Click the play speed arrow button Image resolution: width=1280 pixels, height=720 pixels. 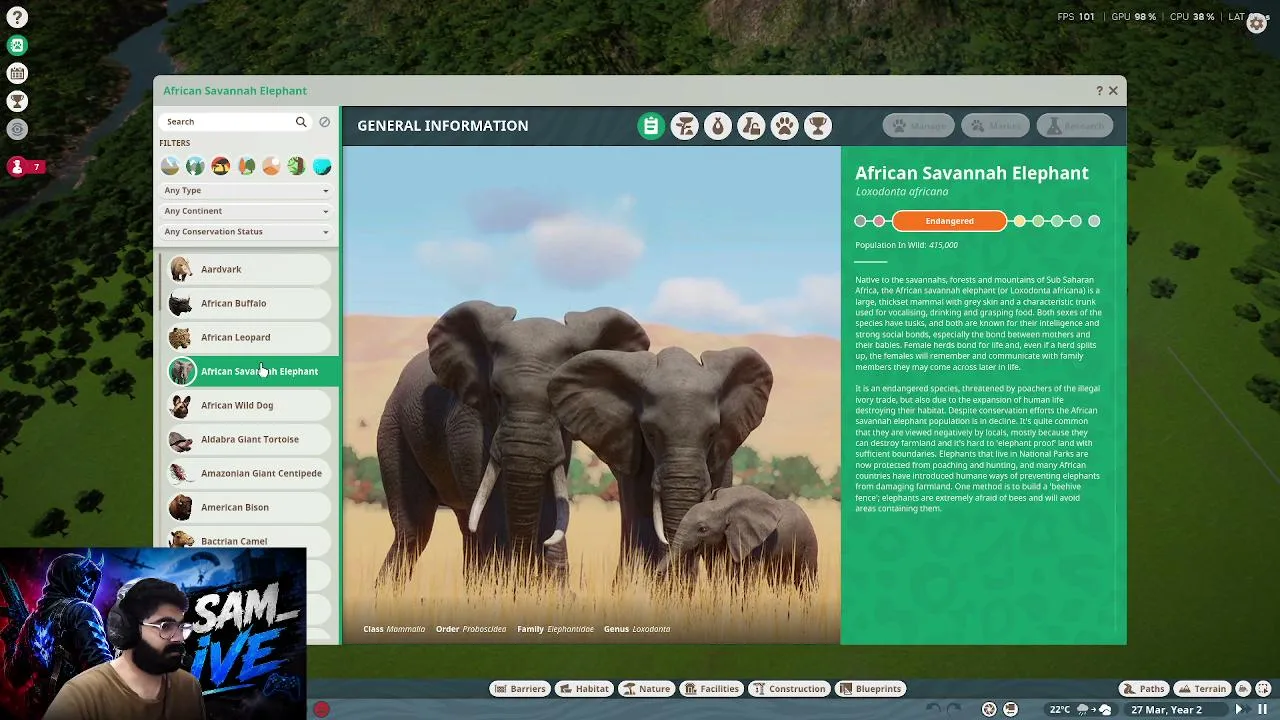point(1239,710)
